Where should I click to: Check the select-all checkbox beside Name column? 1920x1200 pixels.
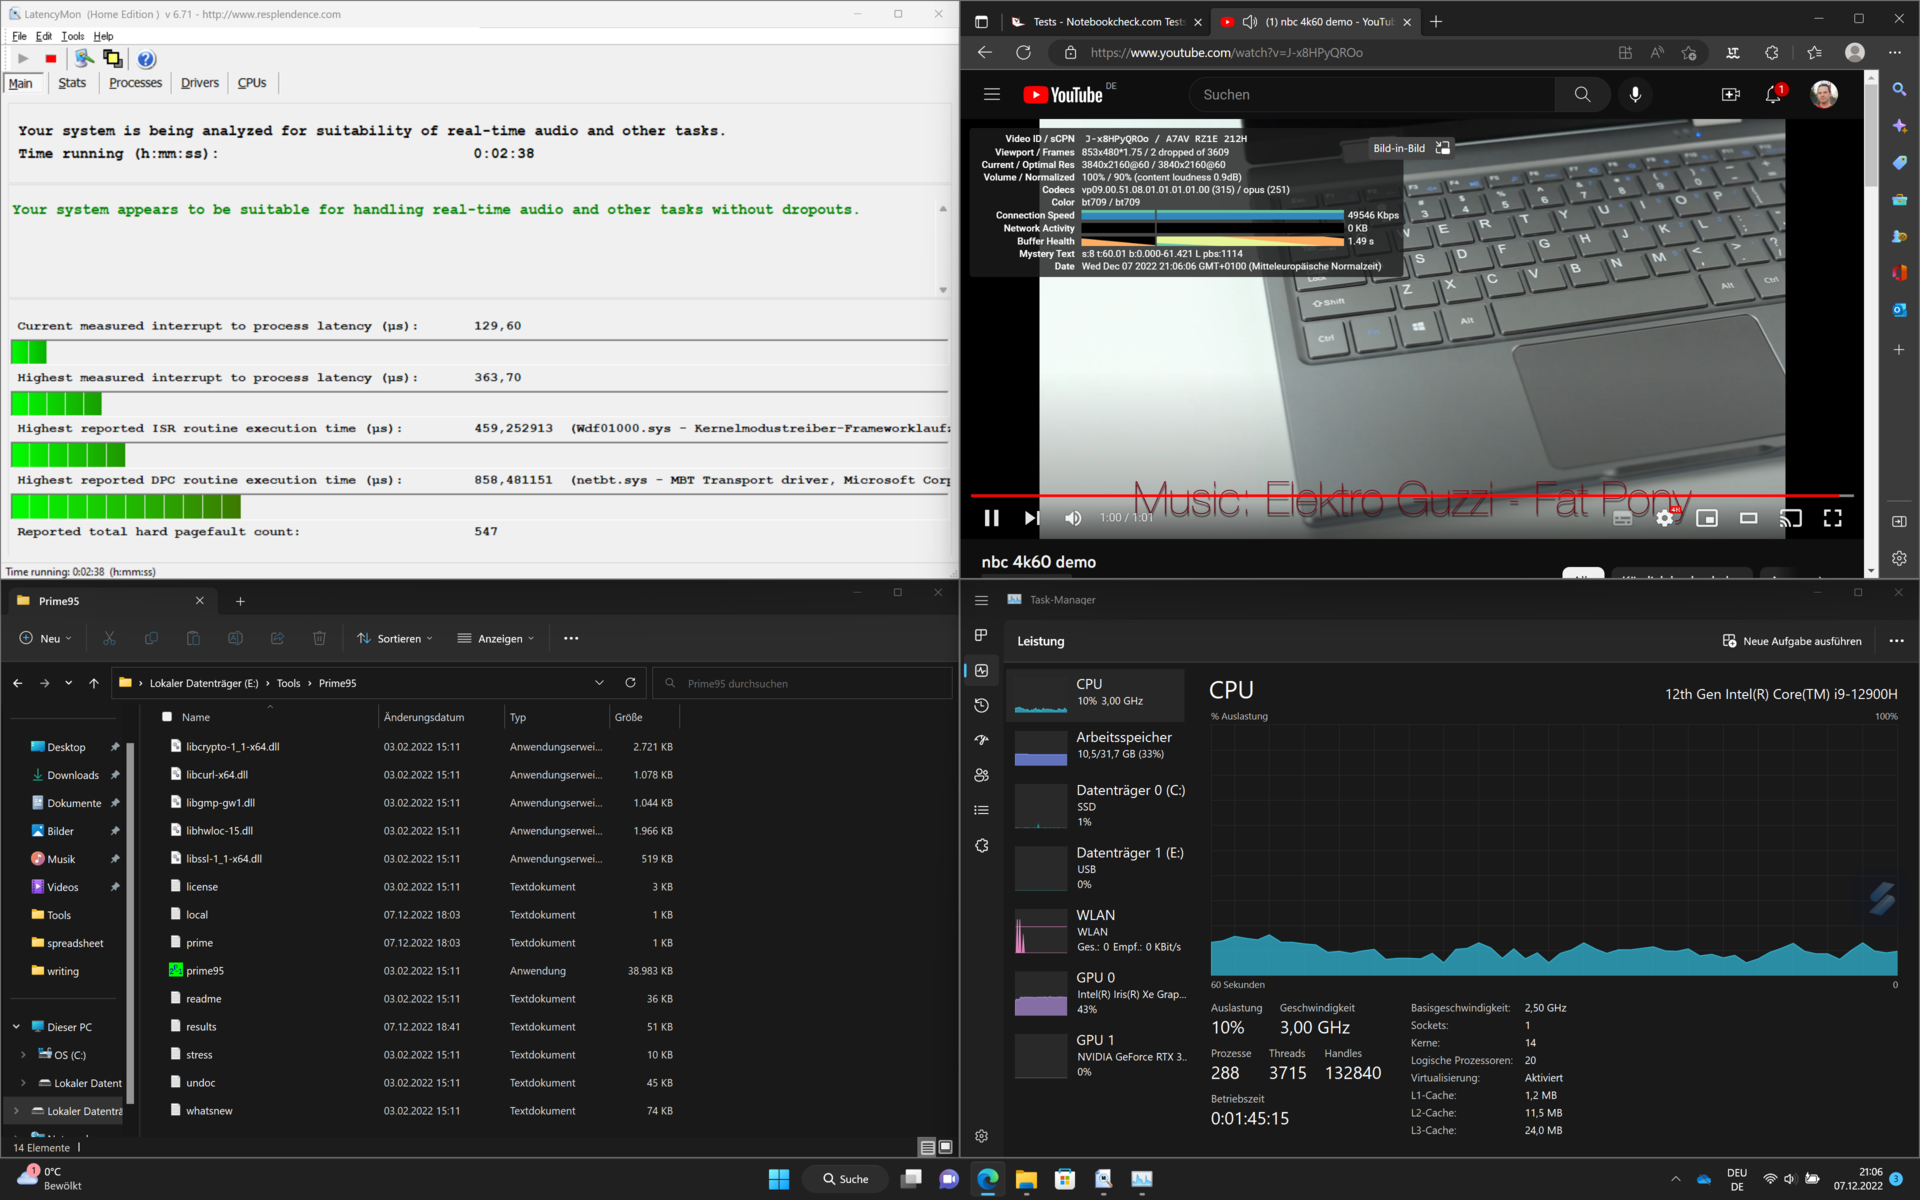(167, 717)
